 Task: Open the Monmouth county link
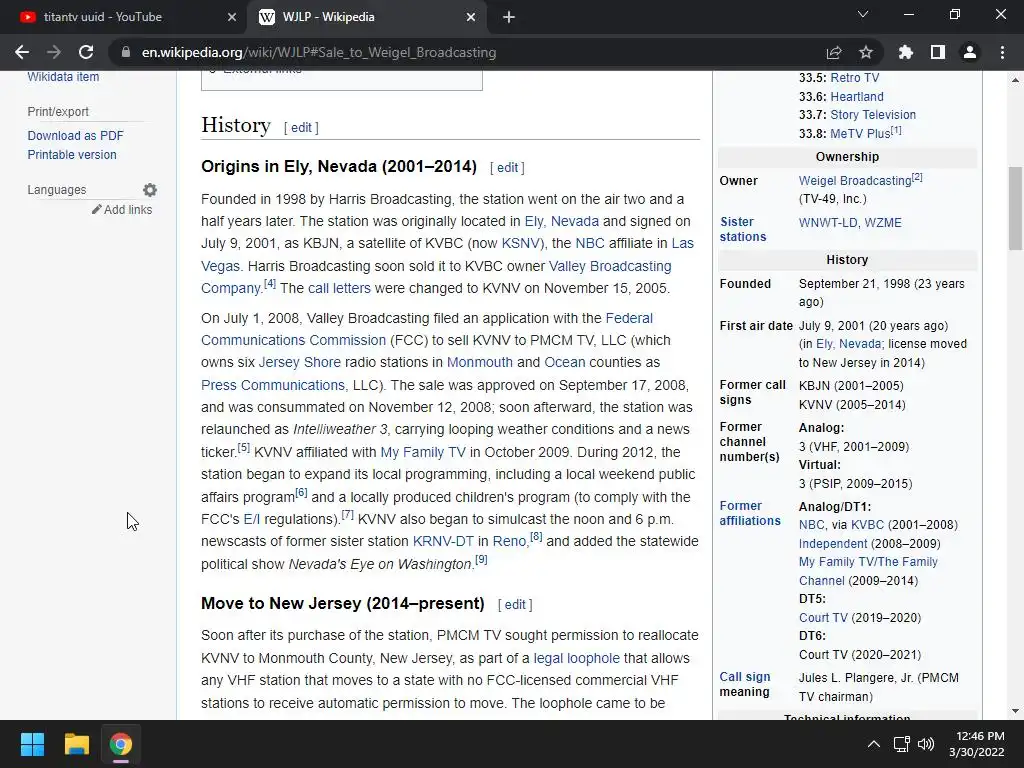[480, 362]
